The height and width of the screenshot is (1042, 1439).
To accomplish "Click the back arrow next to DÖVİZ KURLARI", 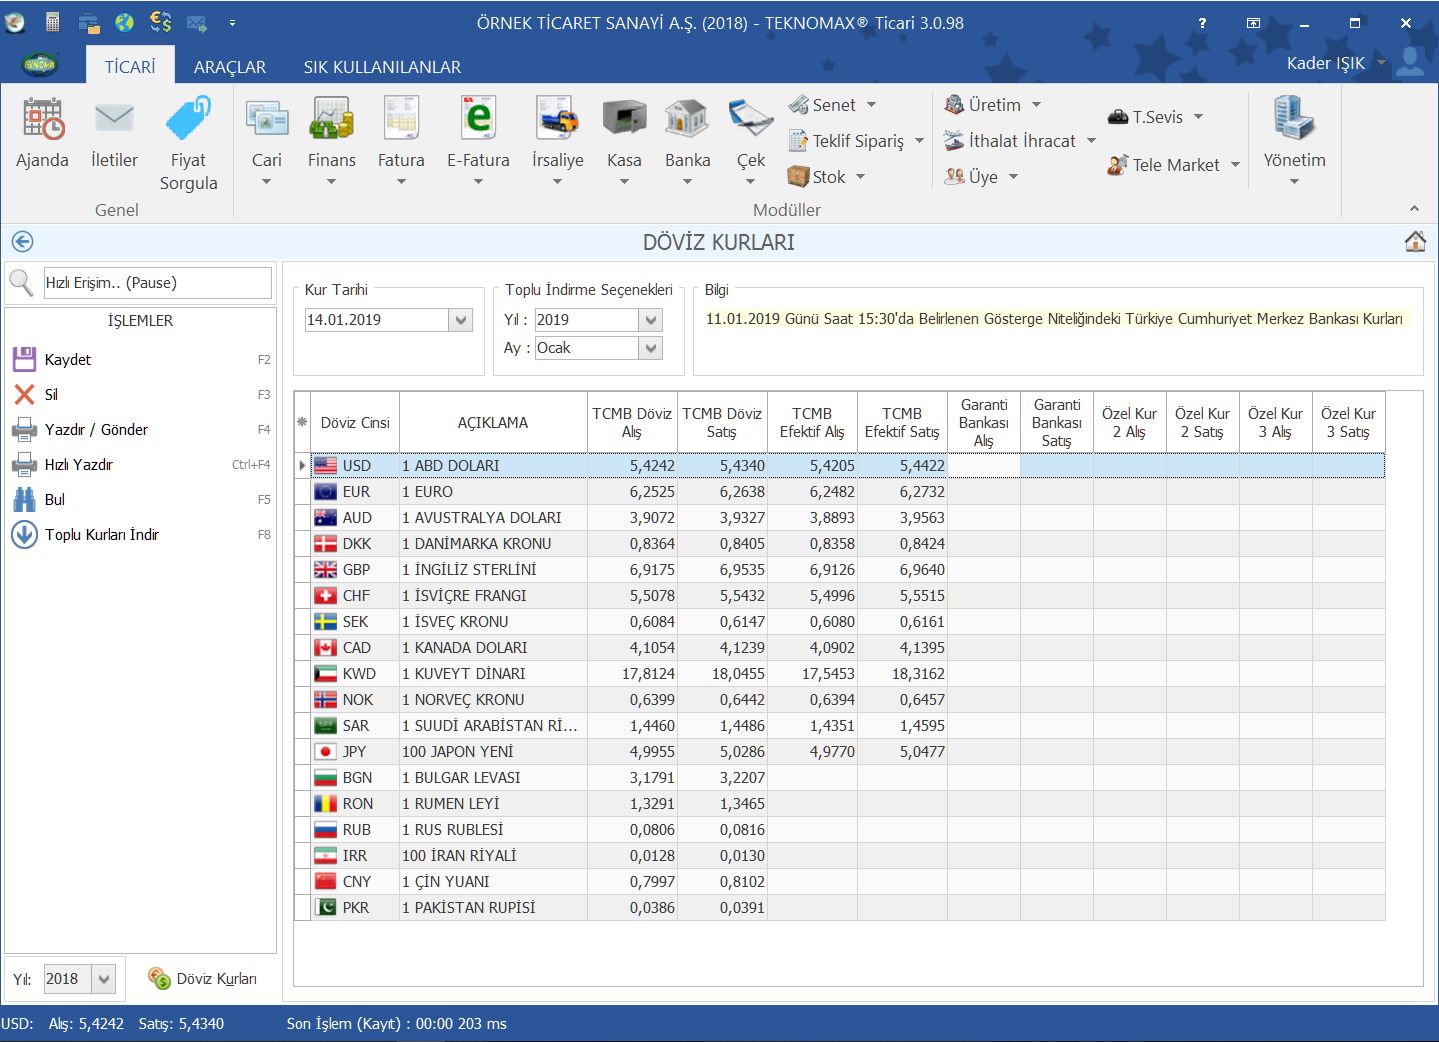I will coord(22,242).
